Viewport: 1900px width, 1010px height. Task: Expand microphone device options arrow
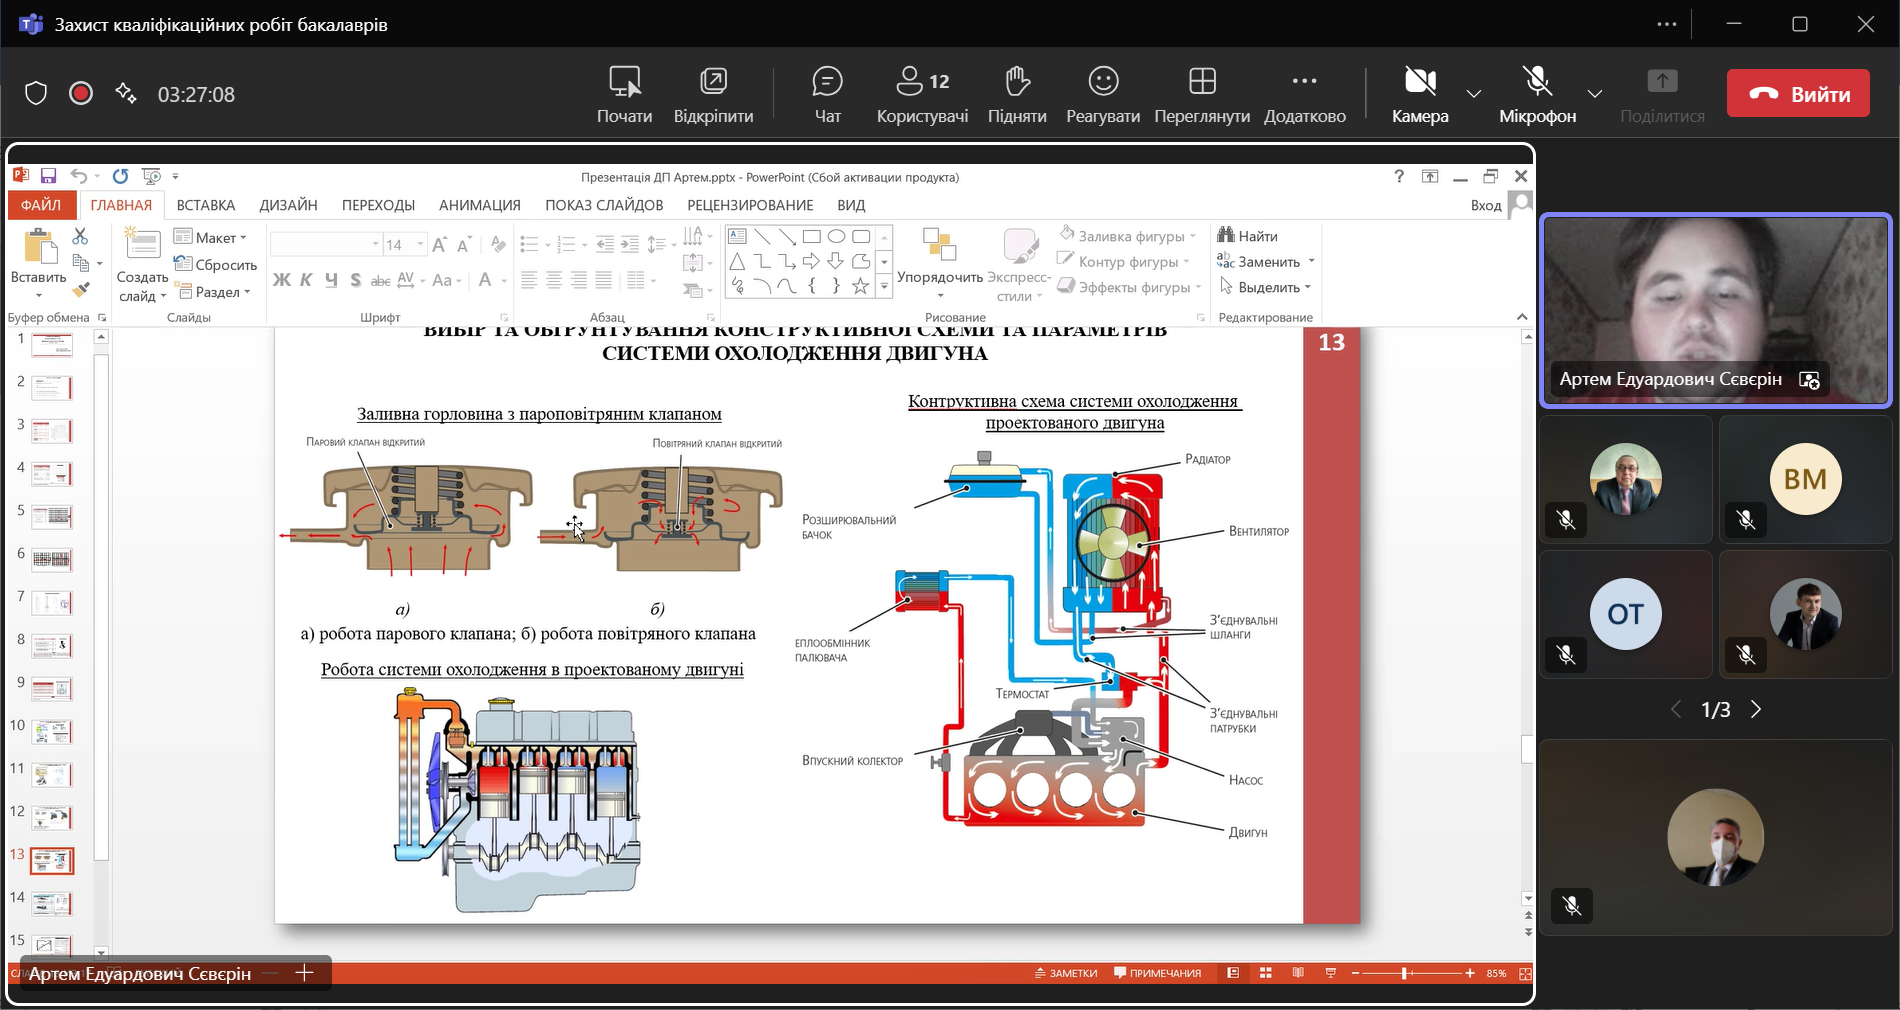click(x=1594, y=94)
